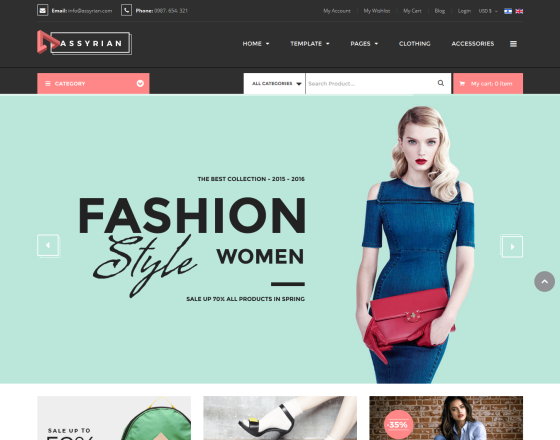The height and width of the screenshot is (440, 560).
Task: Switch language with the UK flag
Action: tap(519, 11)
